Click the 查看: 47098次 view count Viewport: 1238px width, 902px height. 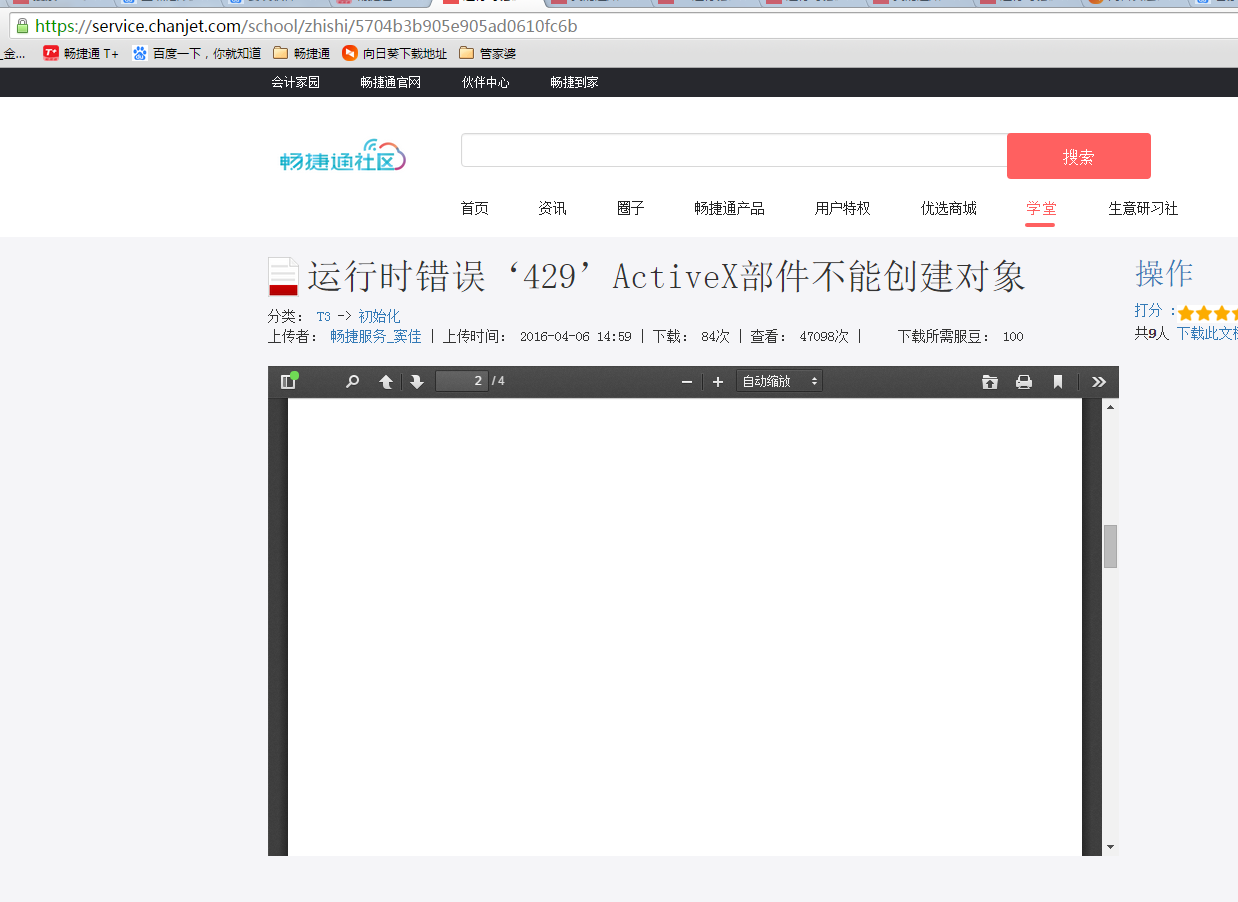point(800,337)
